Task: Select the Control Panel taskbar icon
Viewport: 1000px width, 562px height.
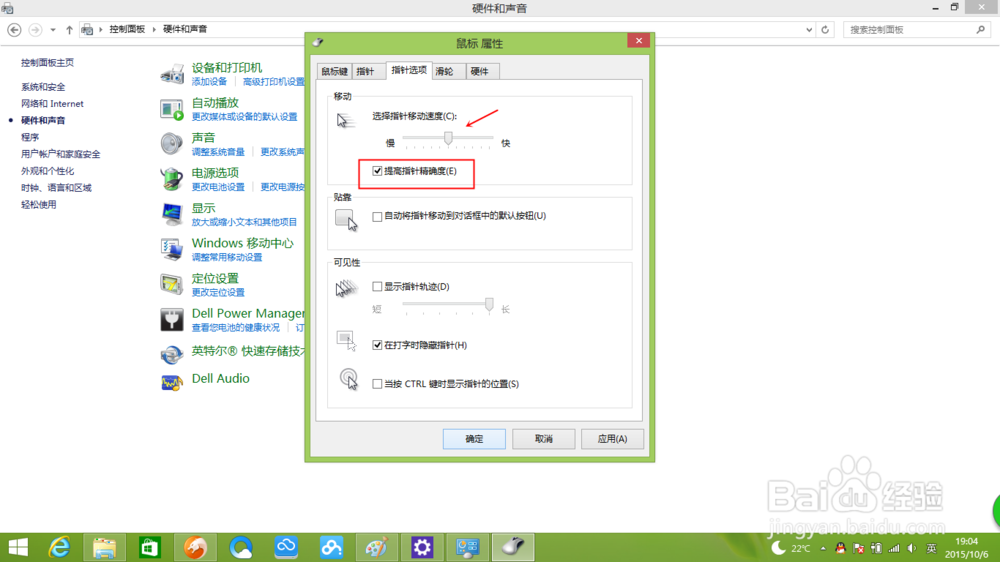Action: (x=467, y=547)
